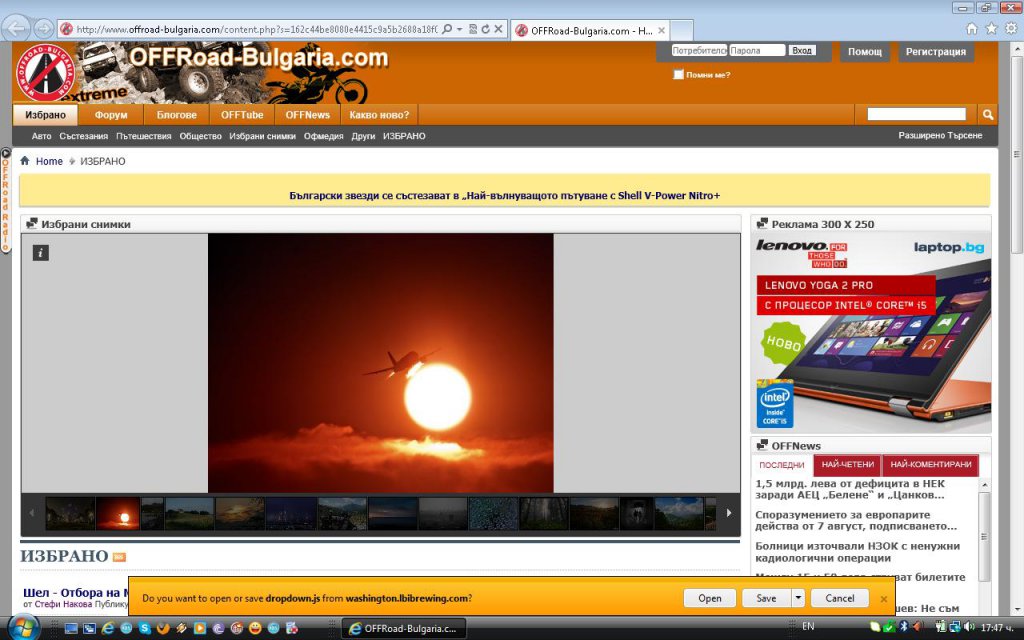Click into the site search box
Image resolution: width=1024 pixels, height=640 pixels.
(916, 114)
